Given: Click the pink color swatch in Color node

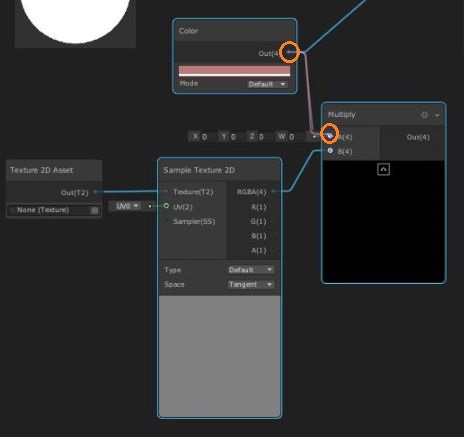Looking at the screenshot, I should coord(234,70).
